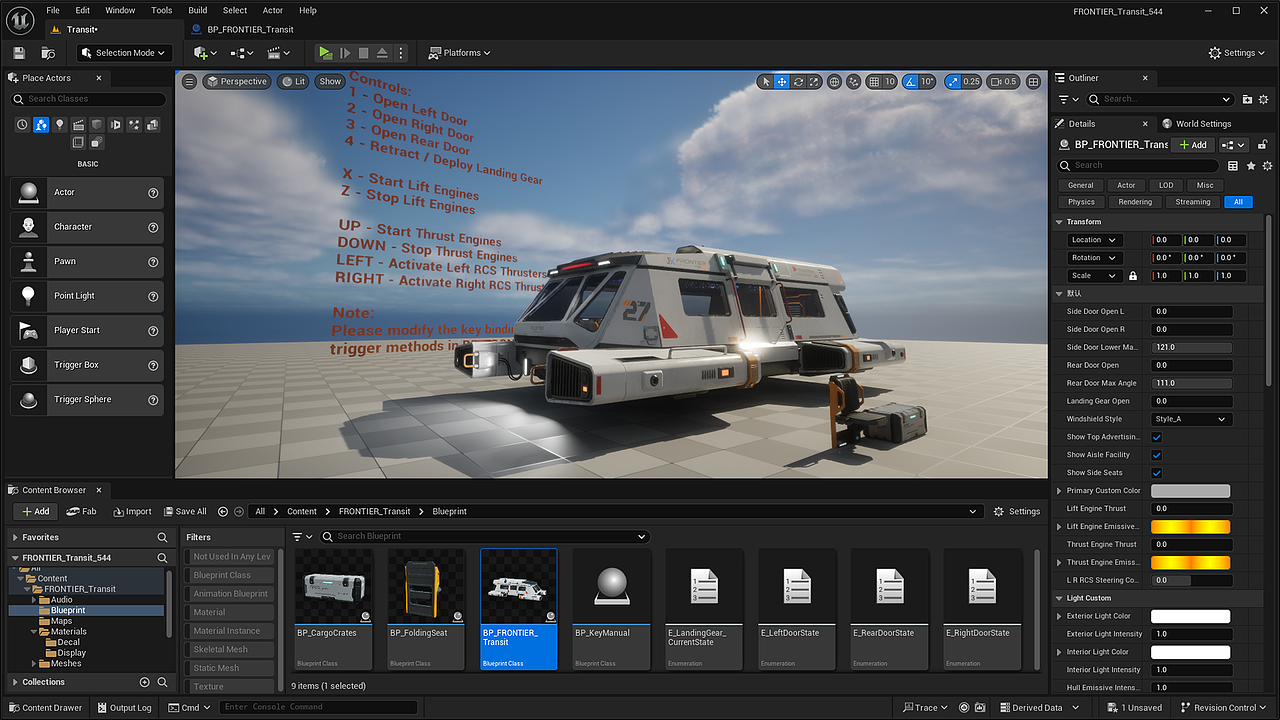Open the Platforms dropdown
Image resolution: width=1280 pixels, height=720 pixels.
click(x=460, y=53)
